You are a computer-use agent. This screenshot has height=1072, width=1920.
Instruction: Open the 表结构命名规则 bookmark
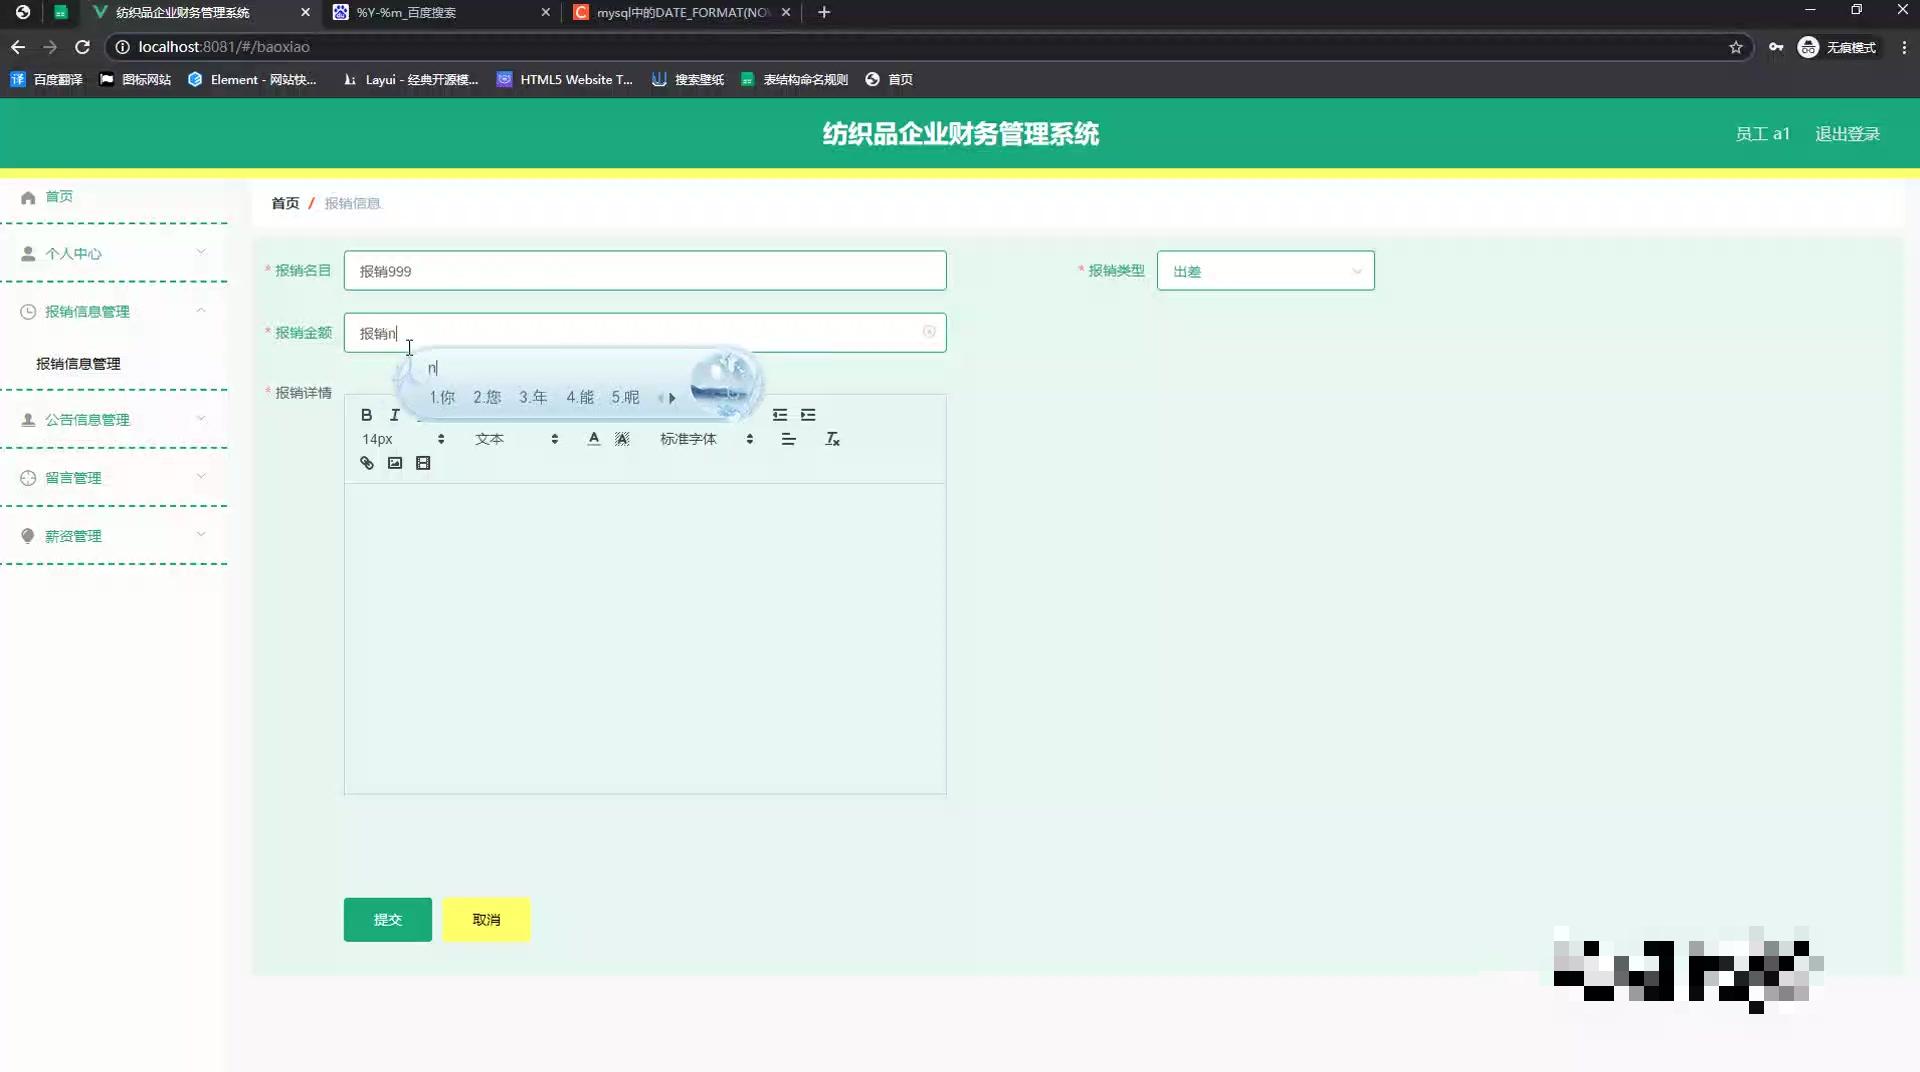794,80
